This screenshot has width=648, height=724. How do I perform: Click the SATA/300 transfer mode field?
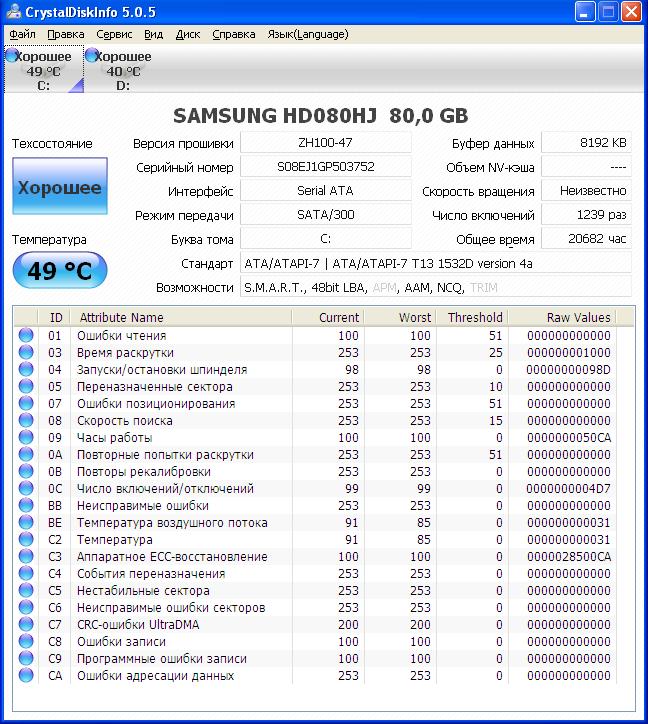pyautogui.click(x=326, y=215)
